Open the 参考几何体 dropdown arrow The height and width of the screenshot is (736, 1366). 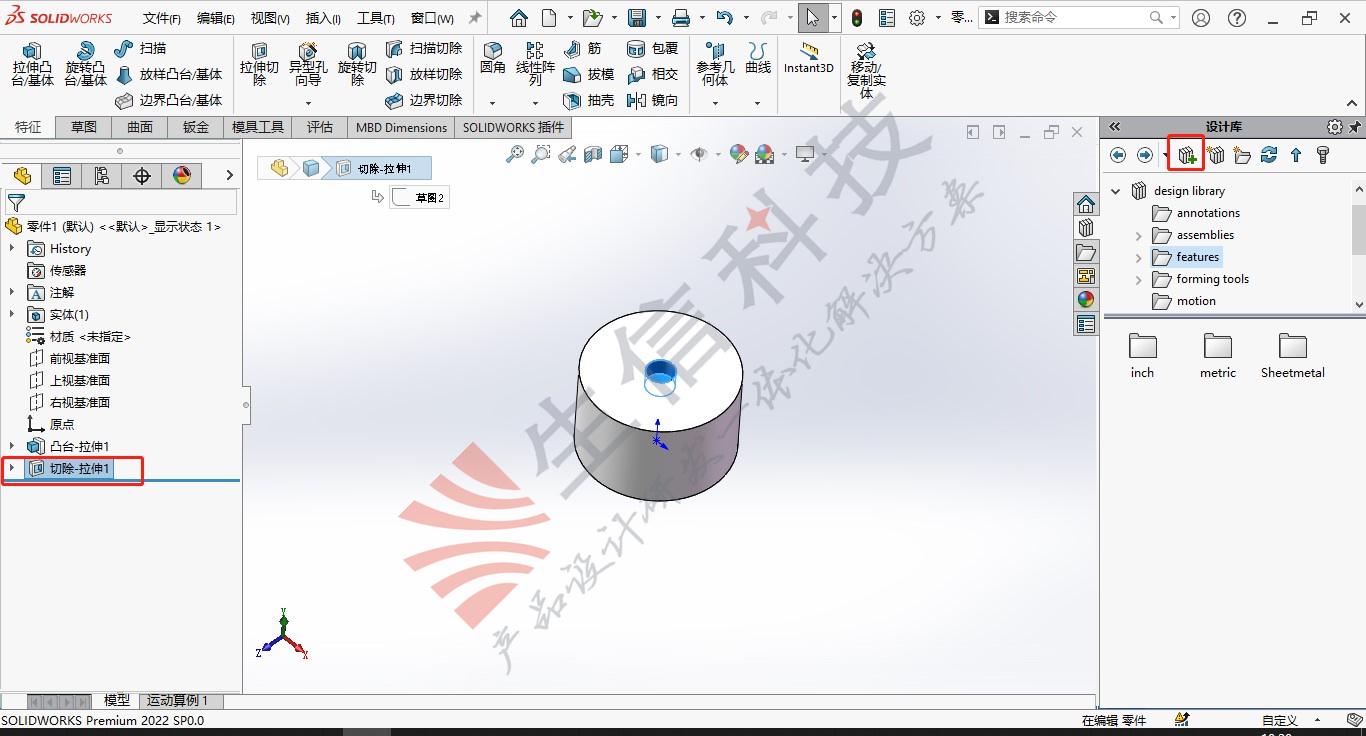[714, 102]
